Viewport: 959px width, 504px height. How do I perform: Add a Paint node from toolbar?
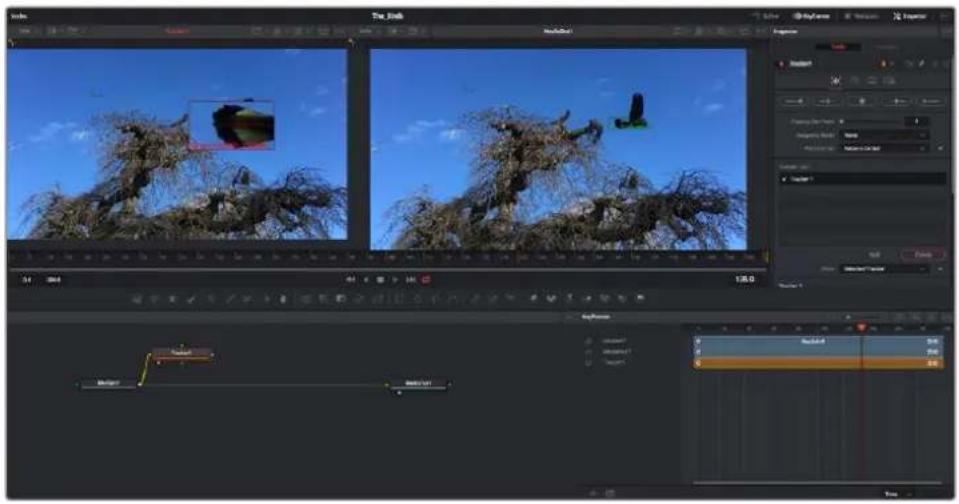[191, 298]
